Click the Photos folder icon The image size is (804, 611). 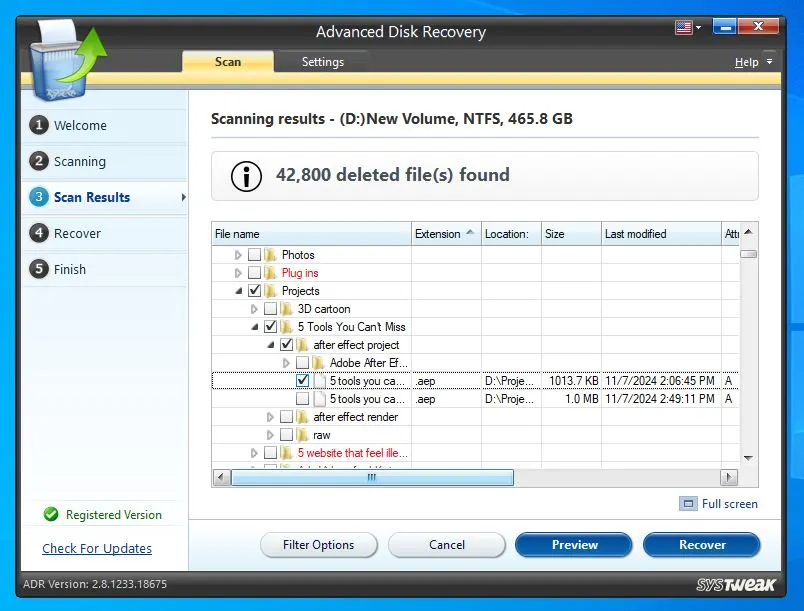tap(270, 255)
